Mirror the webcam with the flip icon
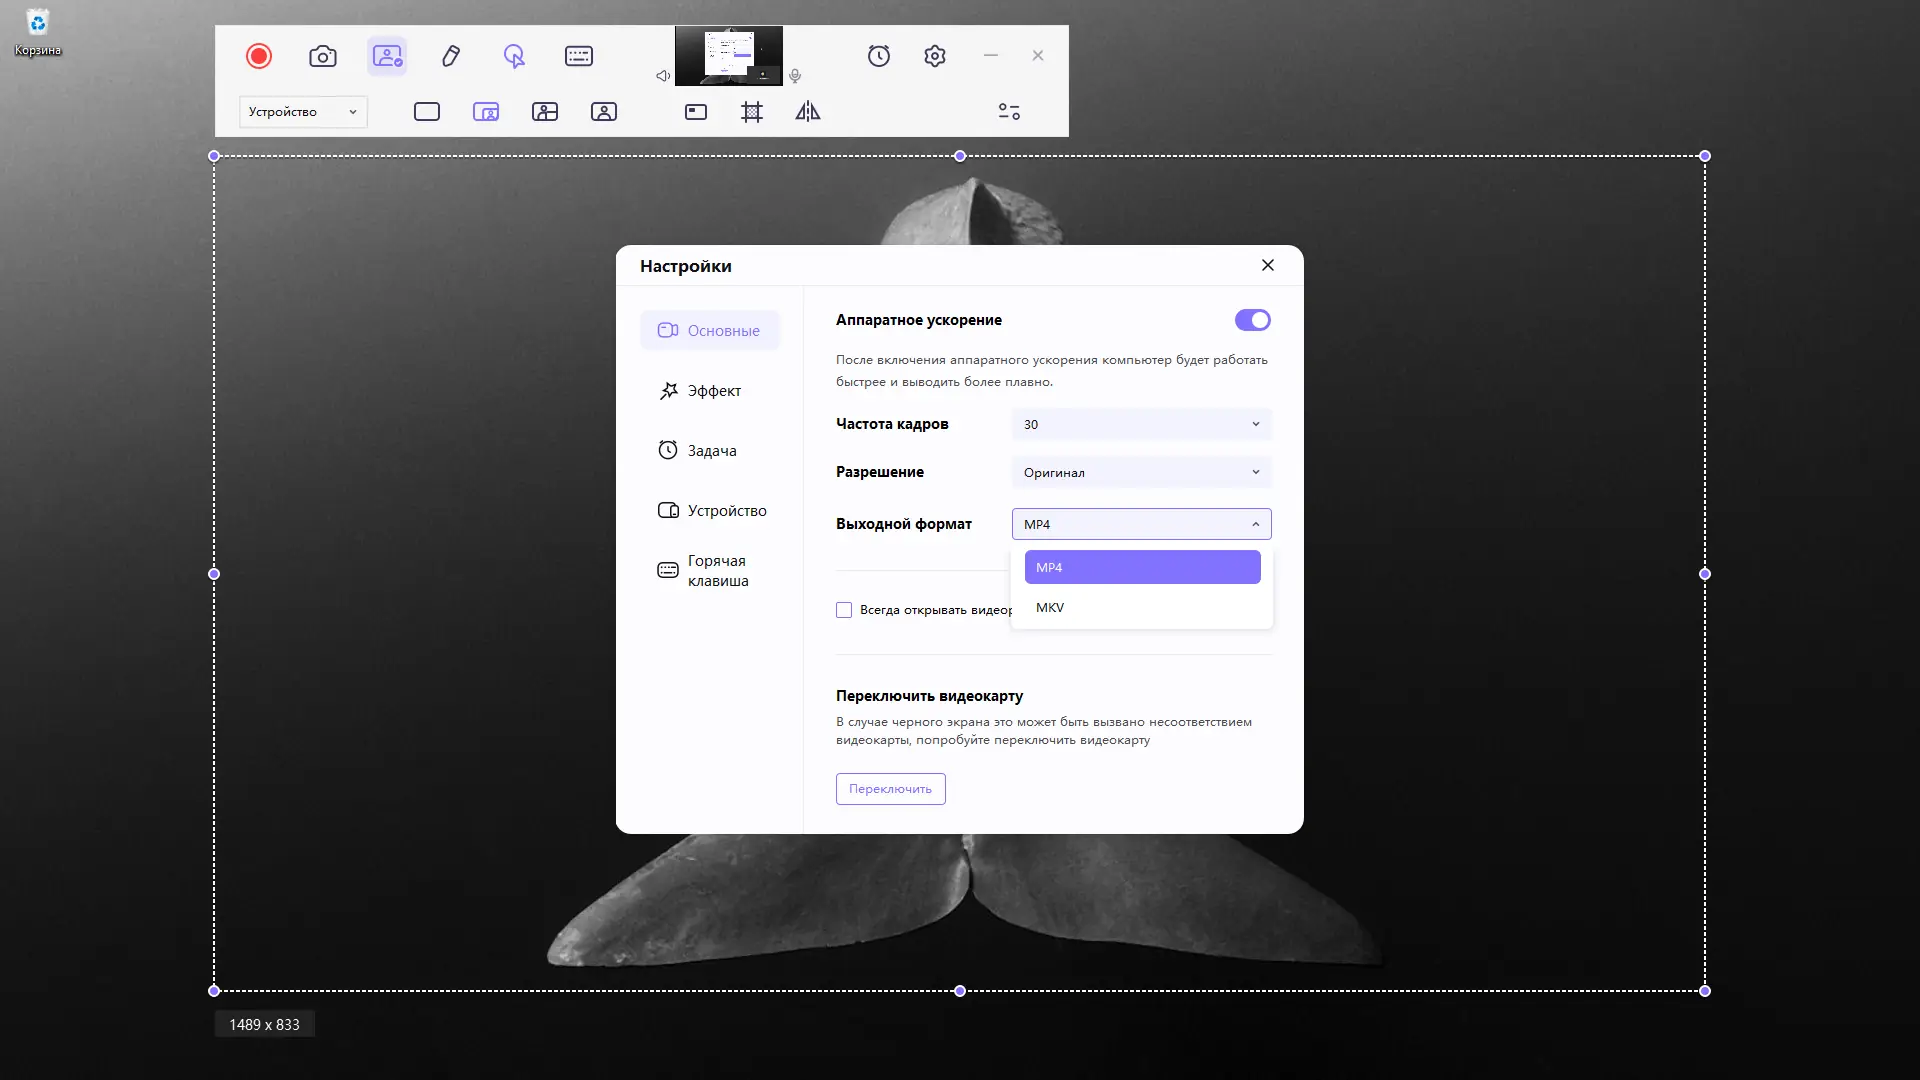This screenshot has width=1920, height=1080. click(807, 112)
